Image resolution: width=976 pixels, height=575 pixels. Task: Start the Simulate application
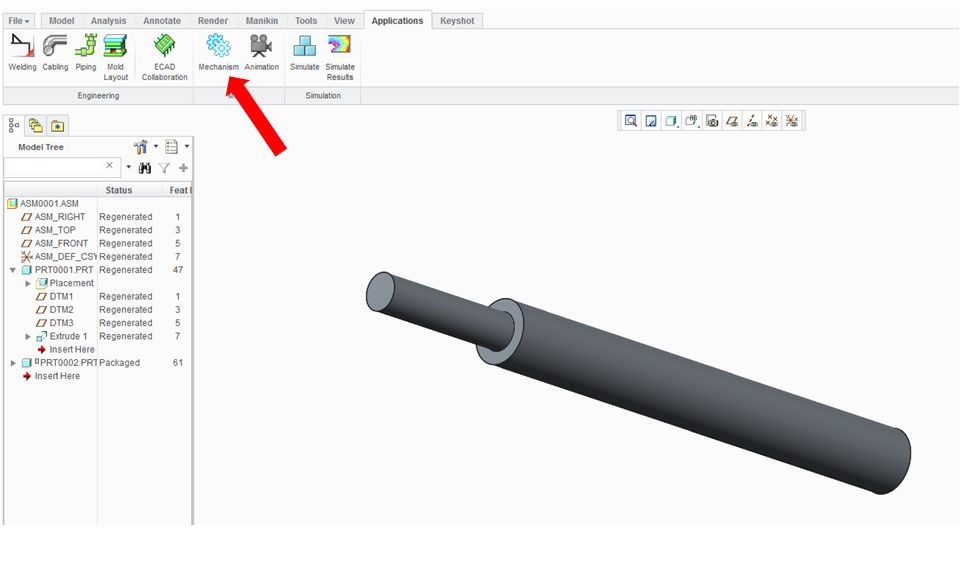tap(304, 53)
